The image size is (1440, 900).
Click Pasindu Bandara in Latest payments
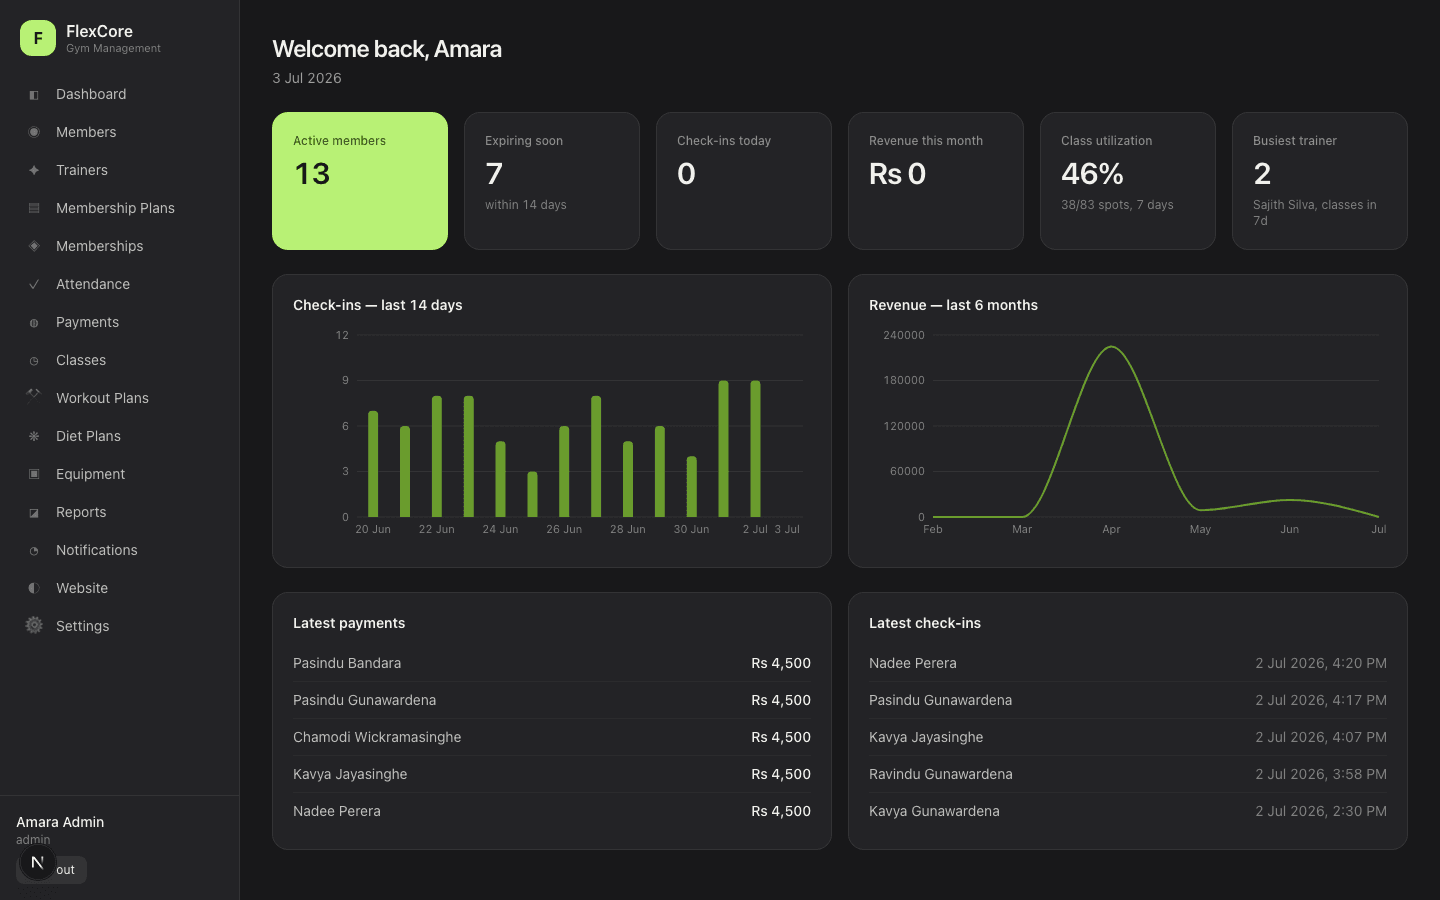pyautogui.click(x=347, y=663)
